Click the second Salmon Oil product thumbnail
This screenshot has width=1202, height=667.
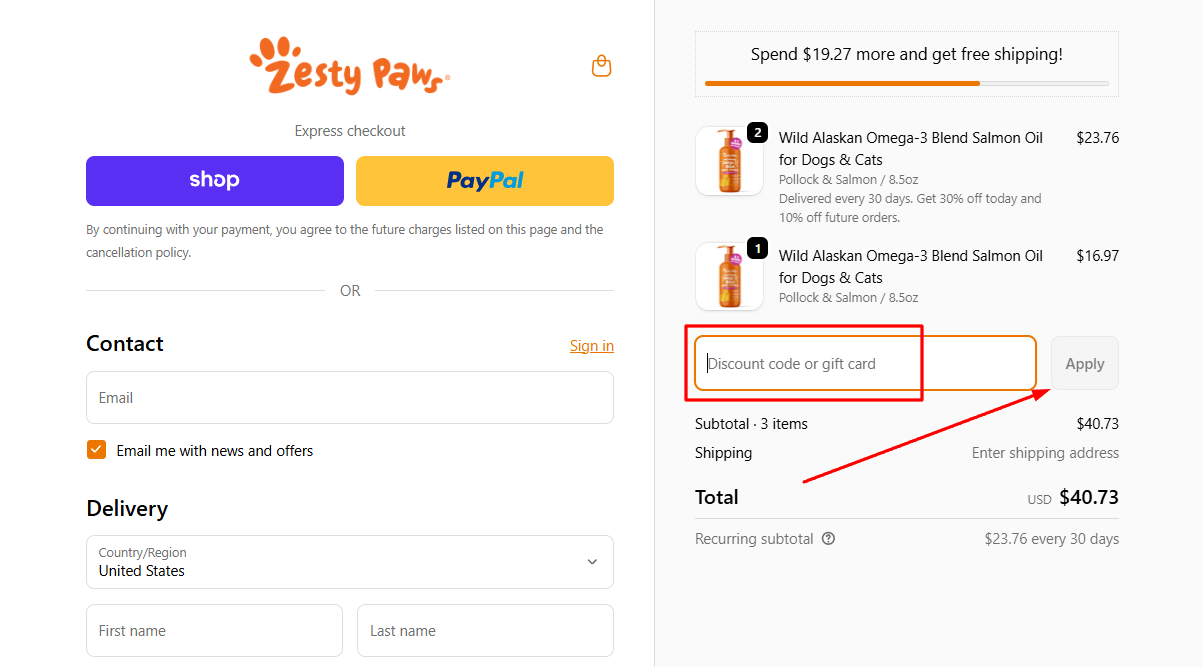[729, 277]
